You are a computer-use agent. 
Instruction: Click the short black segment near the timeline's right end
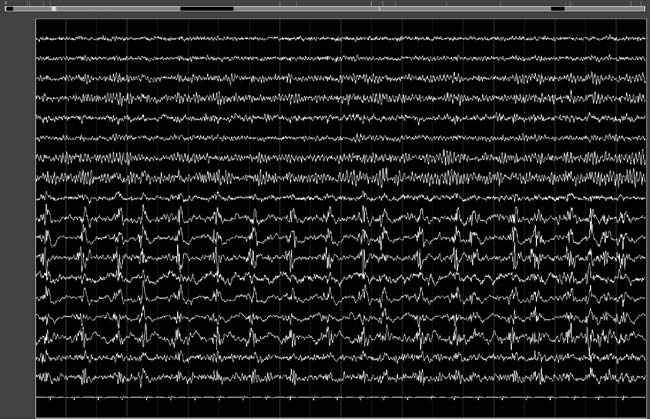point(557,8)
